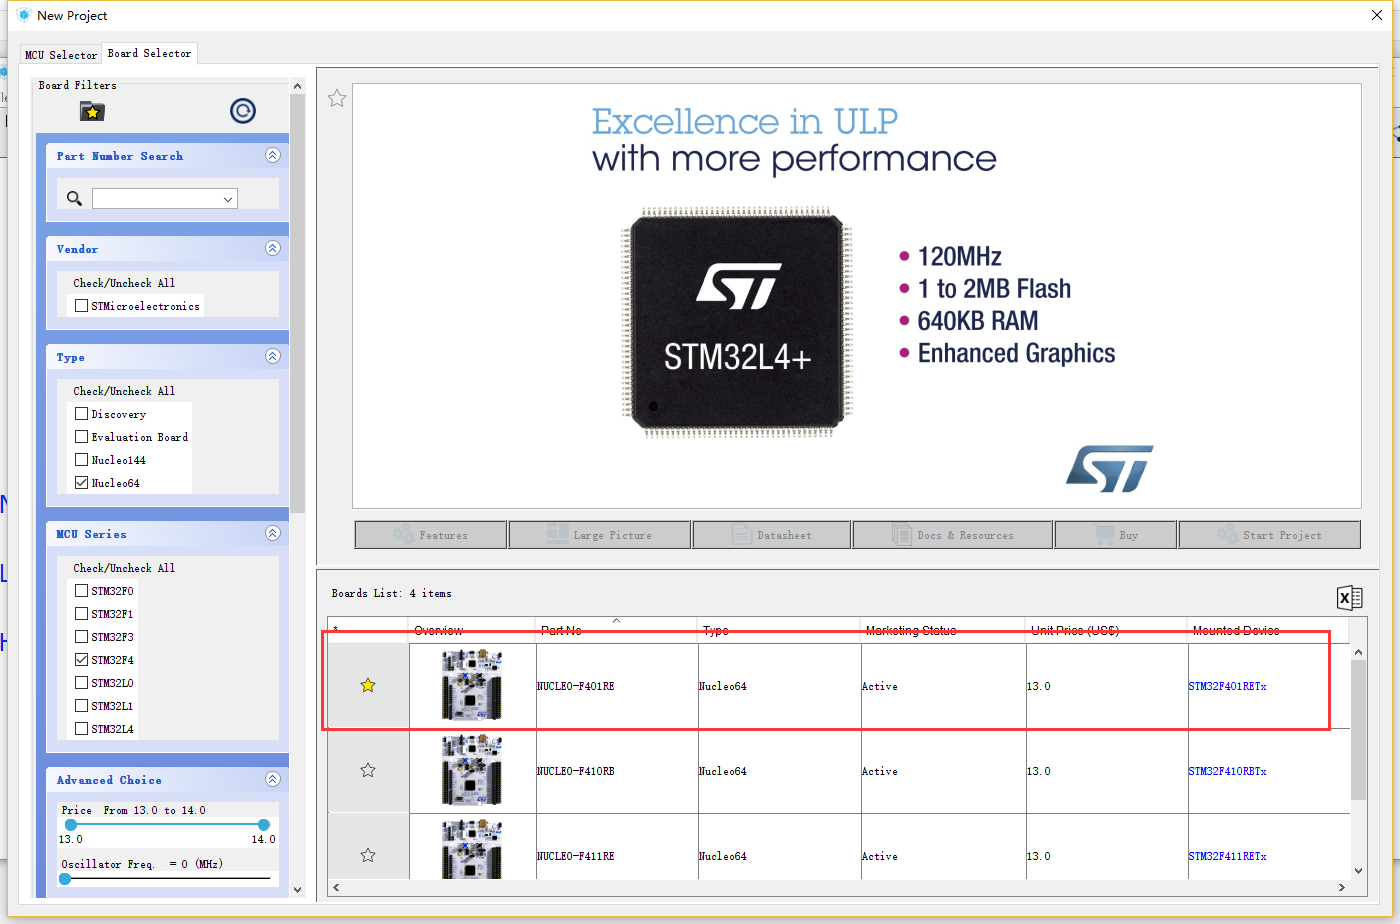1400x924 pixels.
Task: Open the STM32F410RBTx mounted device link
Action: point(1227,771)
